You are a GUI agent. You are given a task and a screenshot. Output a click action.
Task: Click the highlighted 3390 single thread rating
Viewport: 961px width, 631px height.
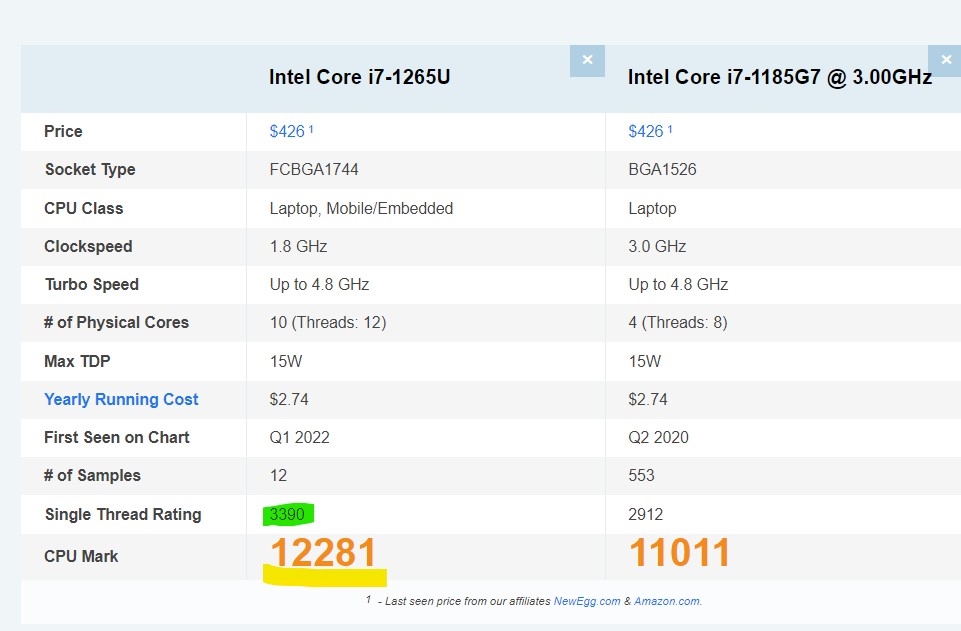287,514
